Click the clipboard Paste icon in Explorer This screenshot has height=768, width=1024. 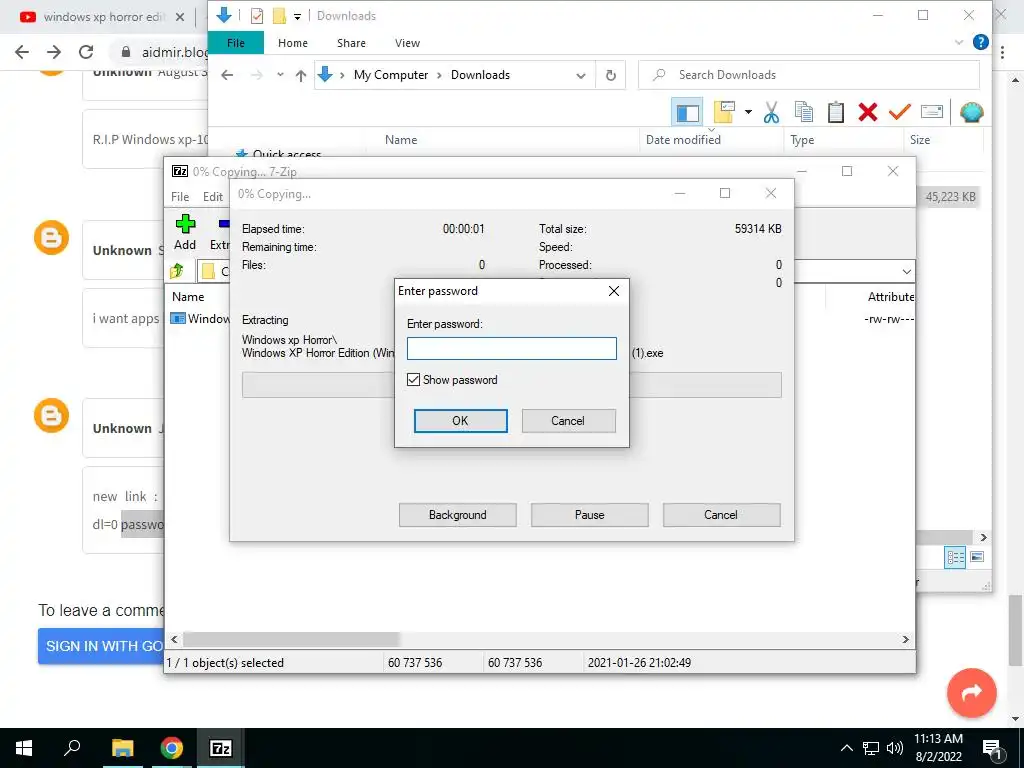coord(836,112)
